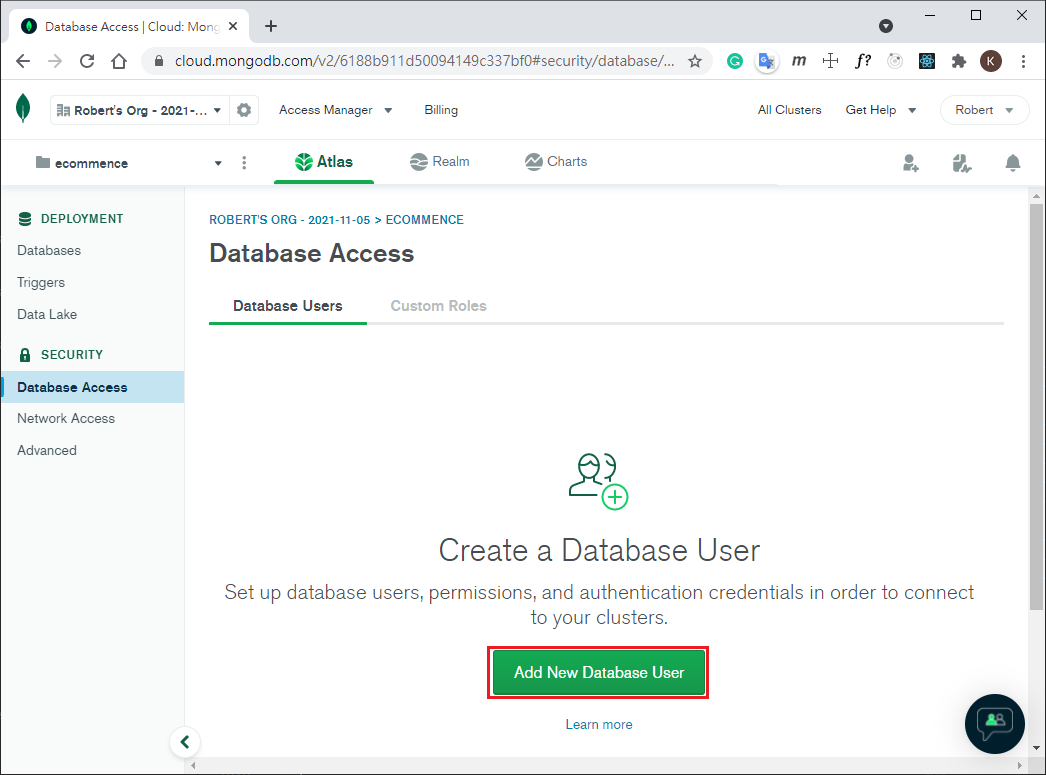Open Billing in the top navigation
Viewport: 1046px width, 775px height.
point(441,110)
